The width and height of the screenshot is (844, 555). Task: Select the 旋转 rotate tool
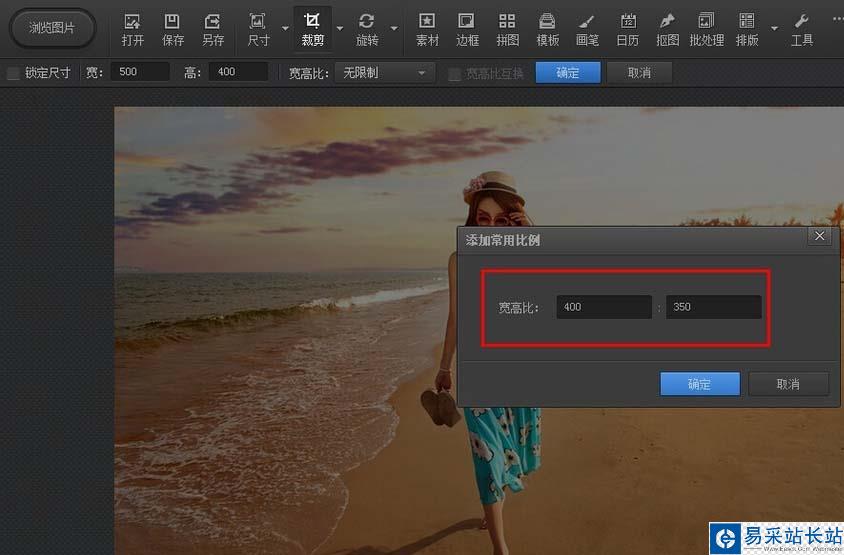click(367, 30)
